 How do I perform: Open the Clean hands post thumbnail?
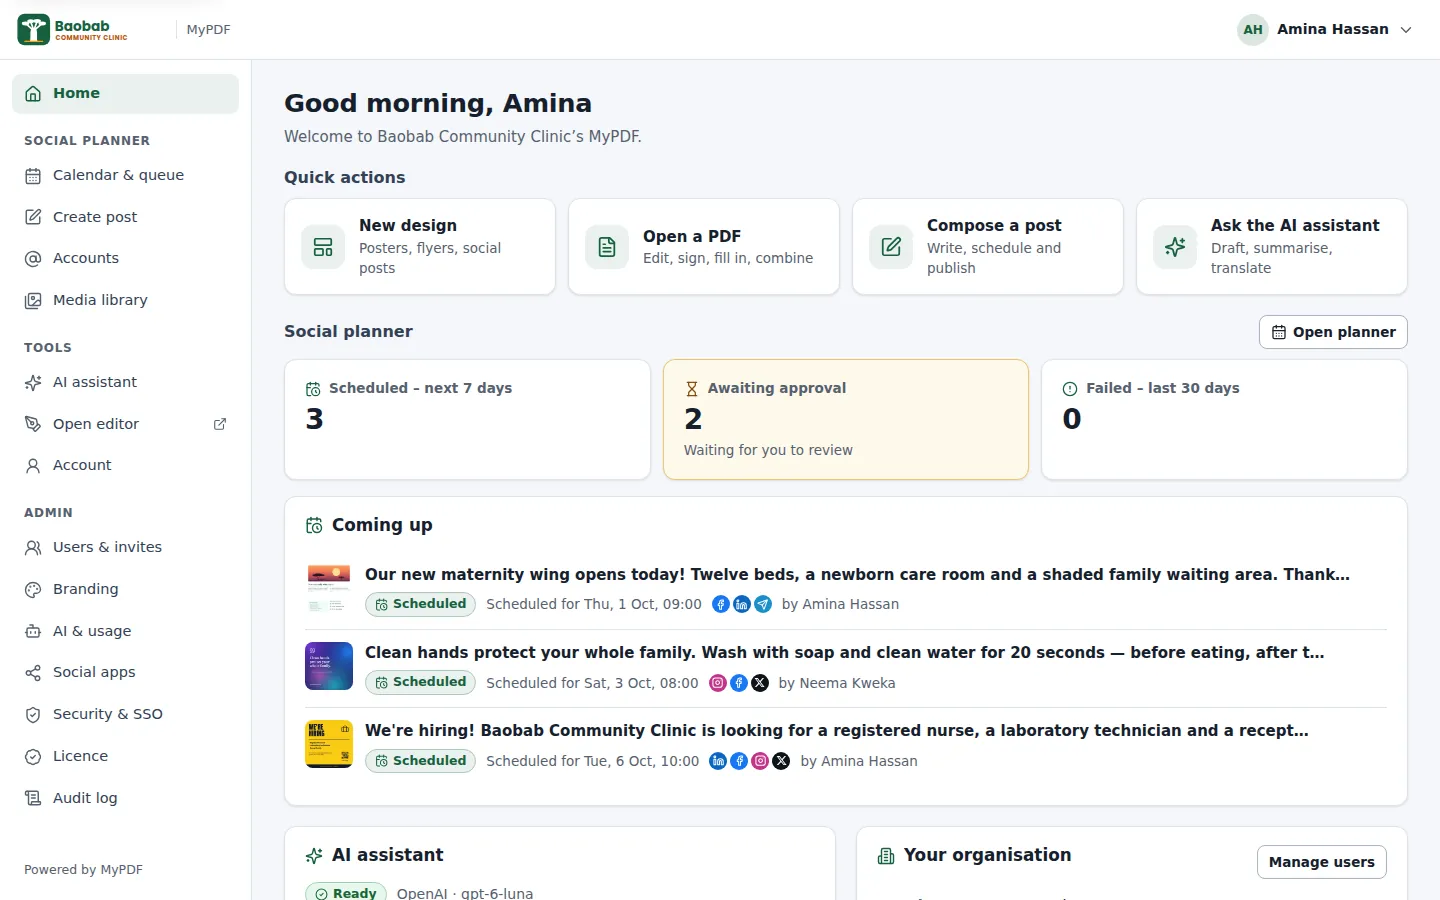tap(329, 666)
